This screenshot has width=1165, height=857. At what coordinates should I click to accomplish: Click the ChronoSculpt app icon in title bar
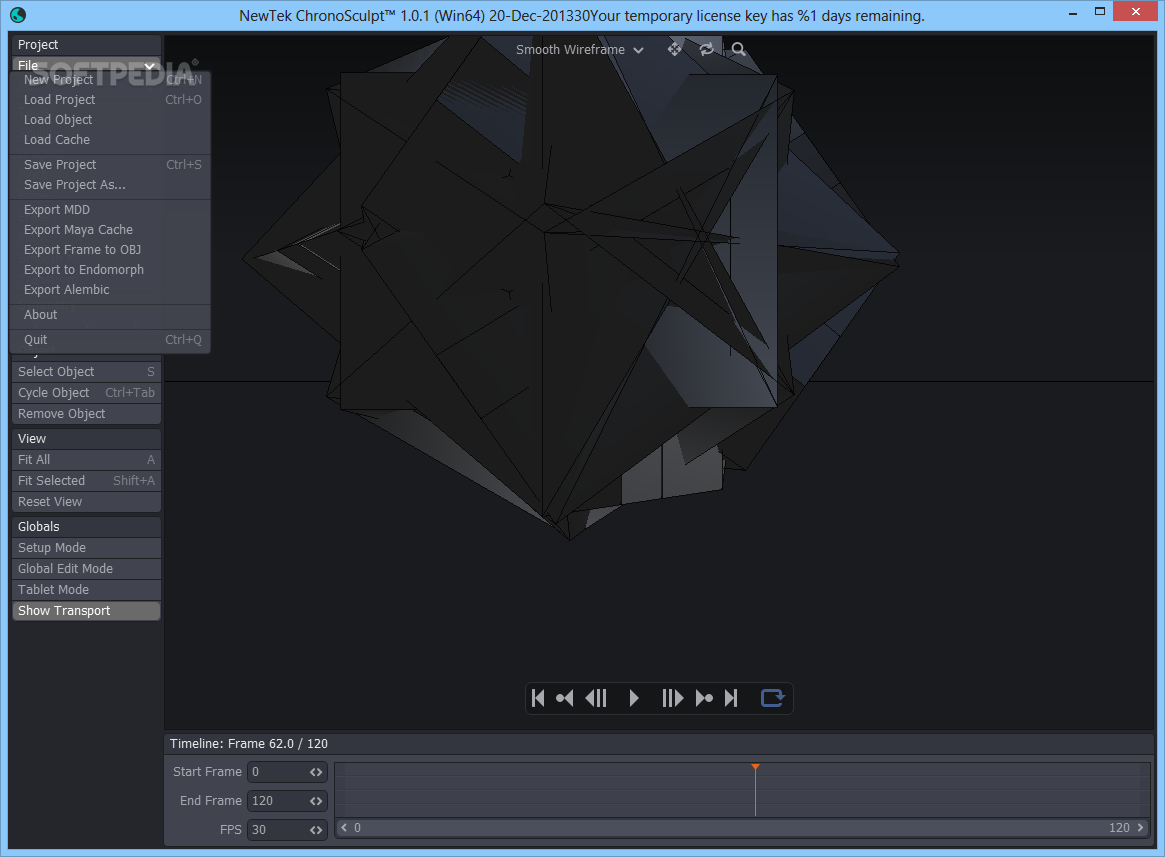pyautogui.click(x=18, y=14)
